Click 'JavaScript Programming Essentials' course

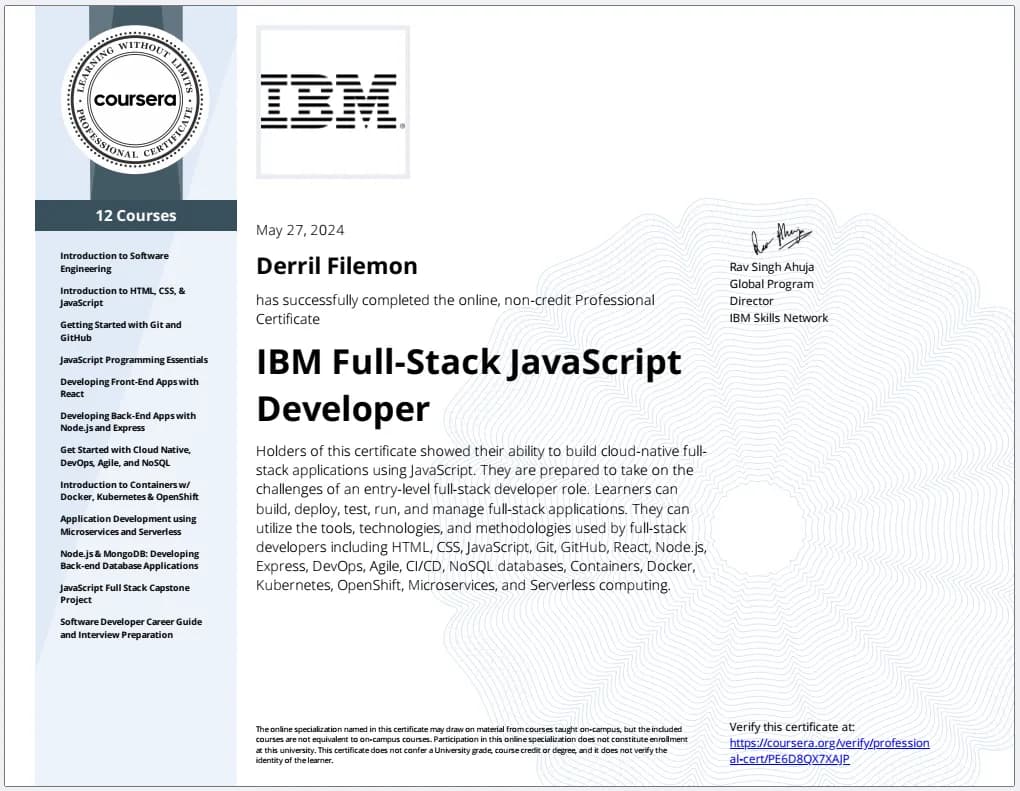point(134,360)
